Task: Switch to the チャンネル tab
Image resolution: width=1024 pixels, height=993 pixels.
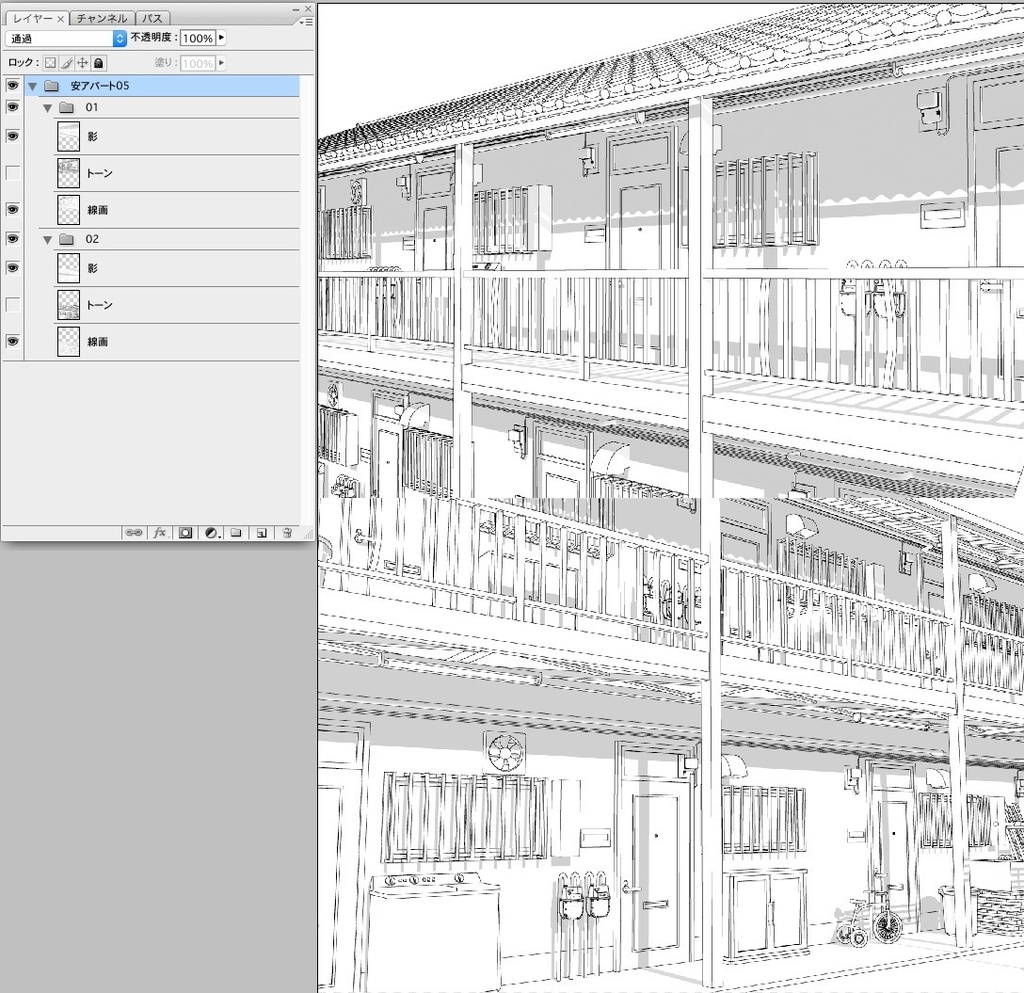Action: click(x=102, y=18)
